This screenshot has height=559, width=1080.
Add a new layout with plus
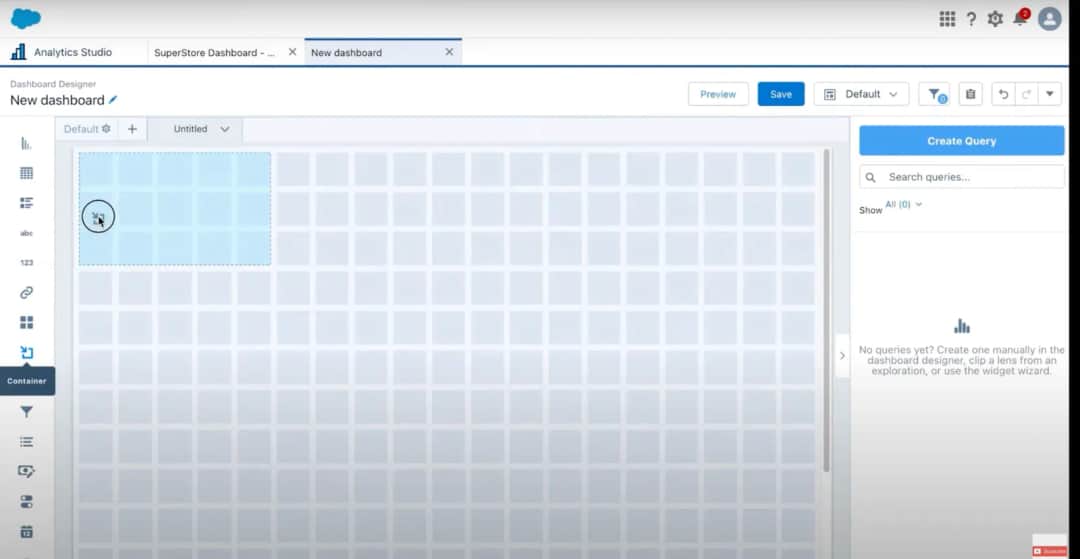click(x=132, y=129)
